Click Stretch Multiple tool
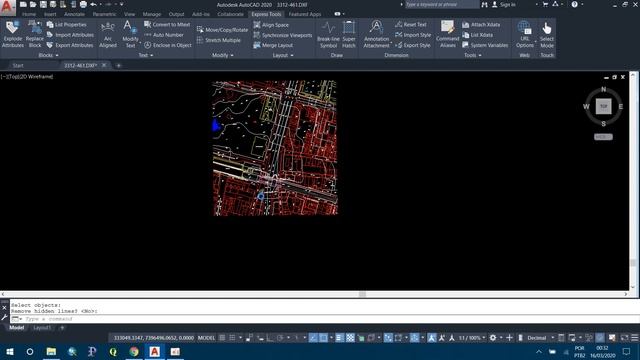Screen dimensions: 640x360 pos(218,40)
